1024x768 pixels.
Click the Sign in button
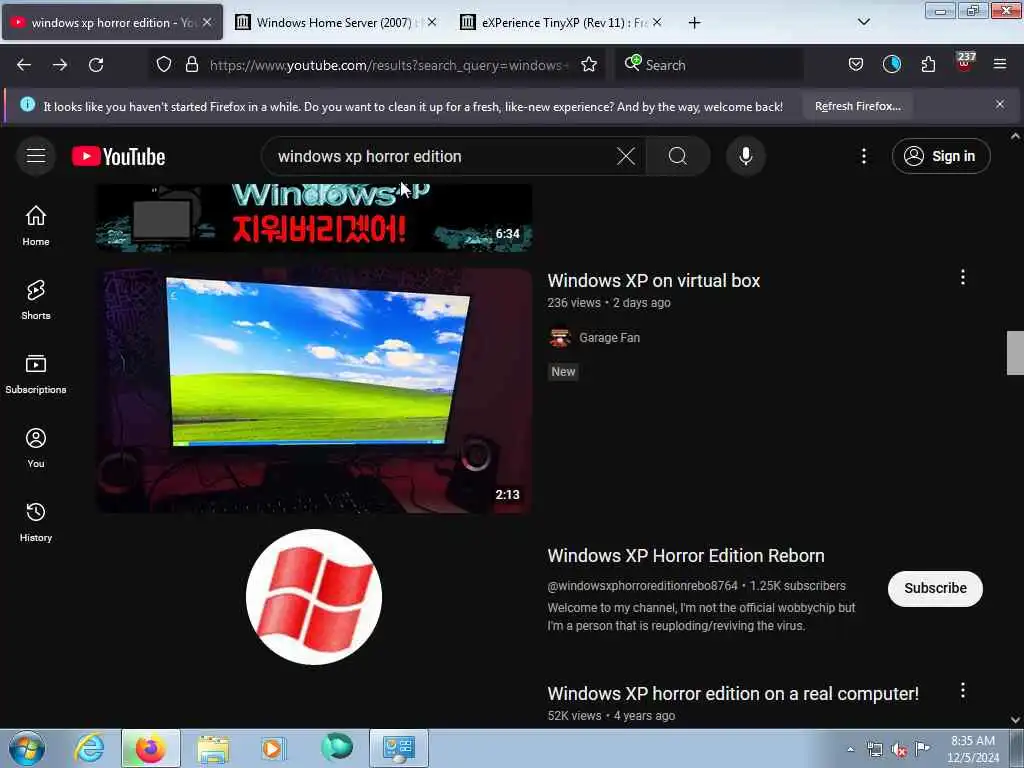[x=941, y=156]
